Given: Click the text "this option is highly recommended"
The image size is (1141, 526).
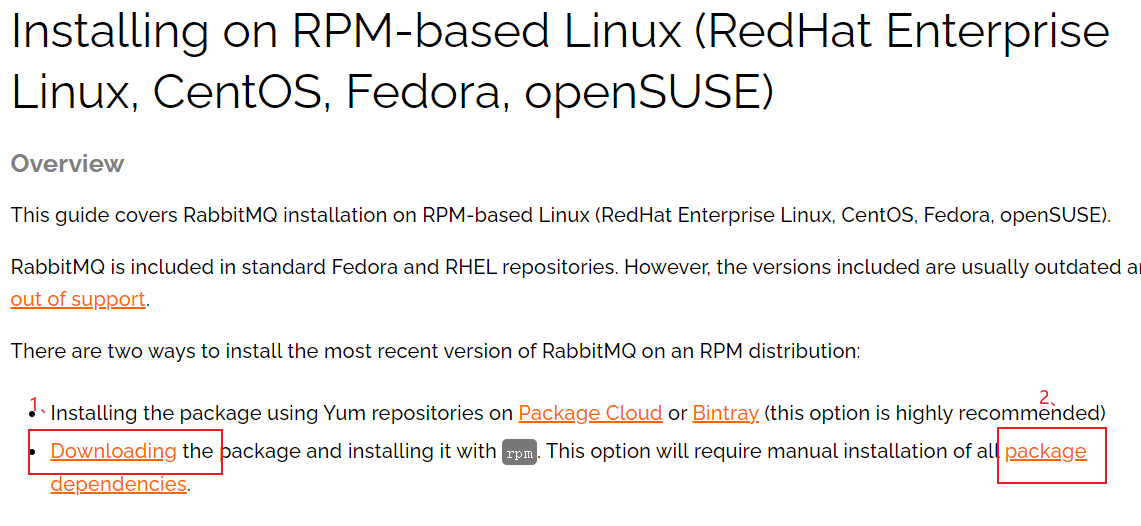Looking at the screenshot, I should click(x=934, y=413).
